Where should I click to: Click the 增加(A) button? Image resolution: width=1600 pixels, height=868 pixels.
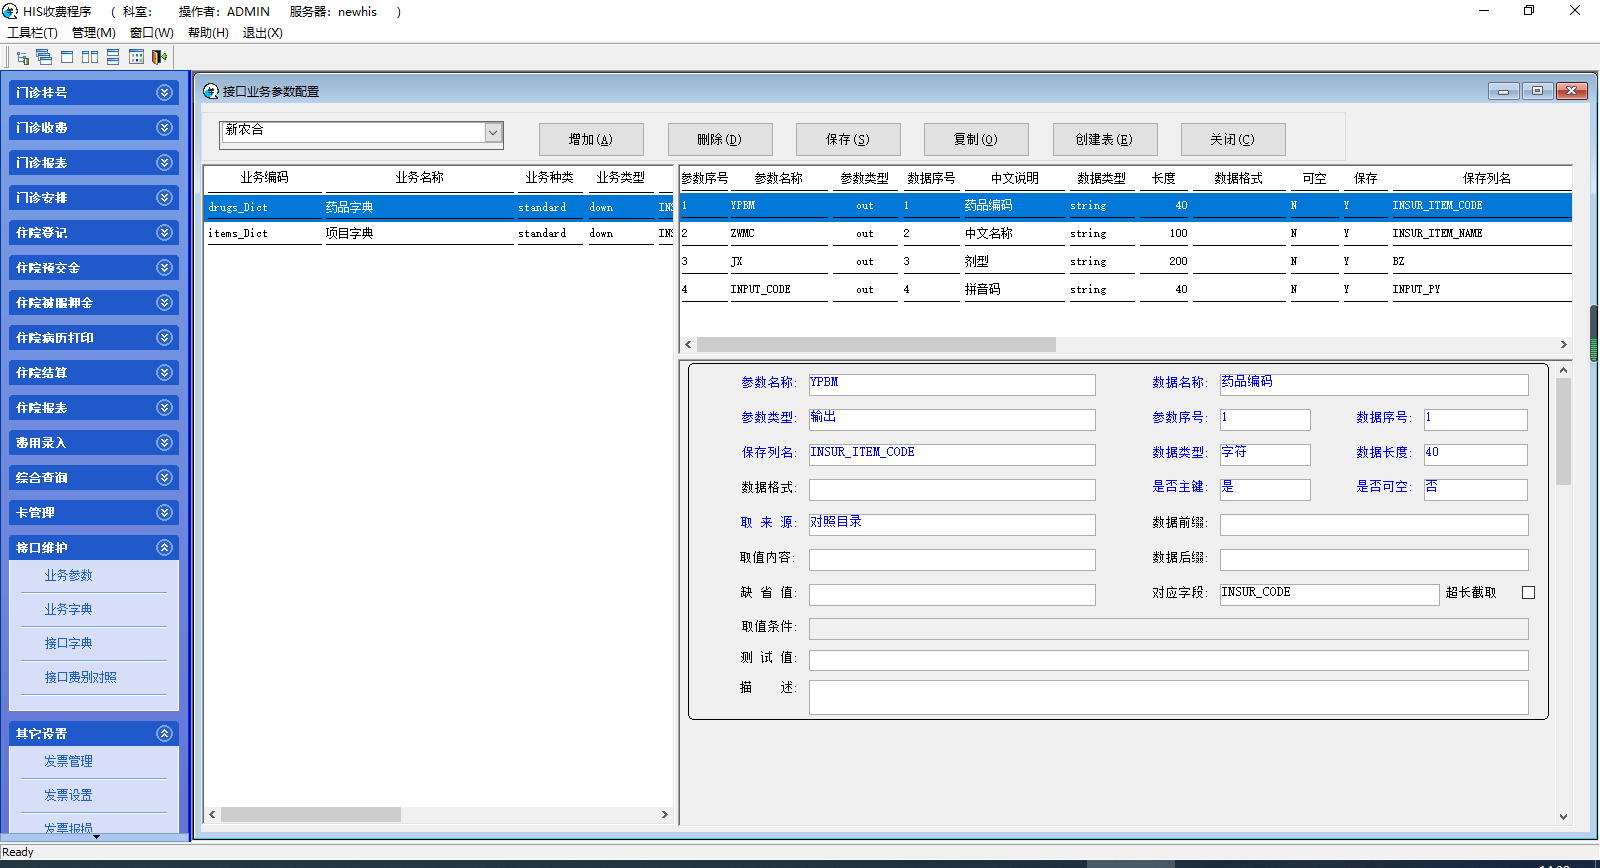pos(591,139)
